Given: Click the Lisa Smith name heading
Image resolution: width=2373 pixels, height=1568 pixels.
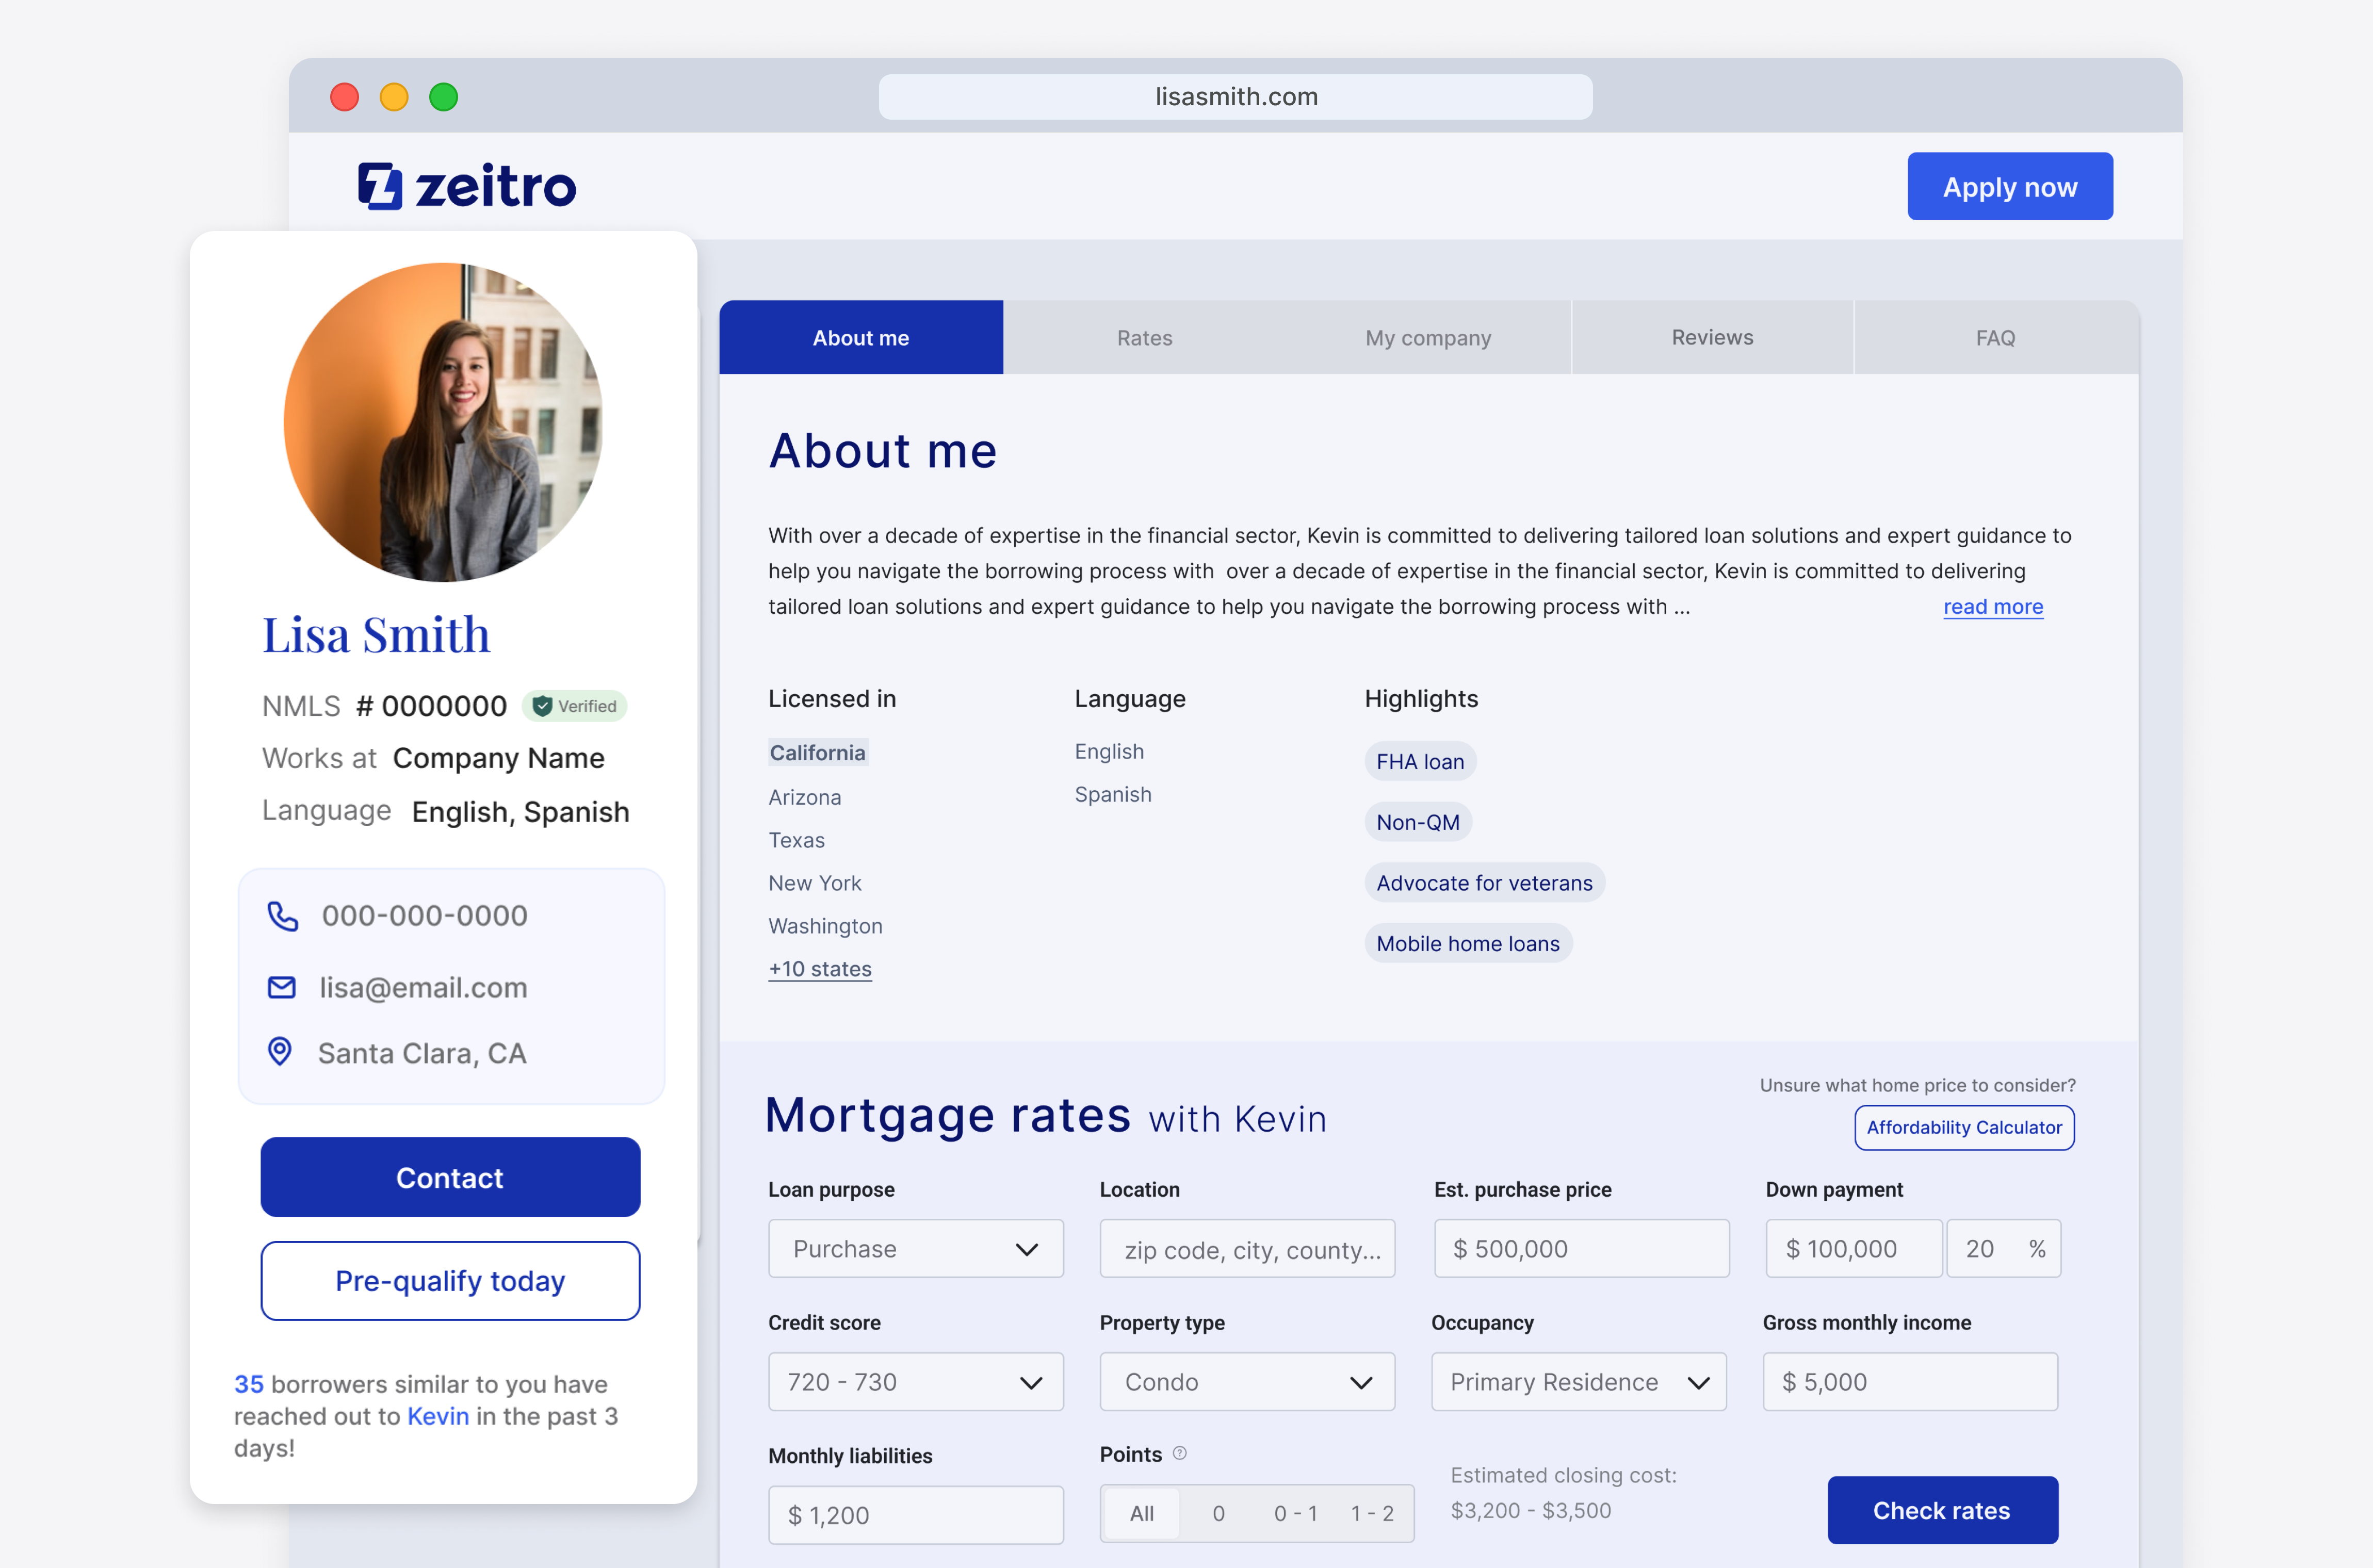Looking at the screenshot, I should [376, 634].
